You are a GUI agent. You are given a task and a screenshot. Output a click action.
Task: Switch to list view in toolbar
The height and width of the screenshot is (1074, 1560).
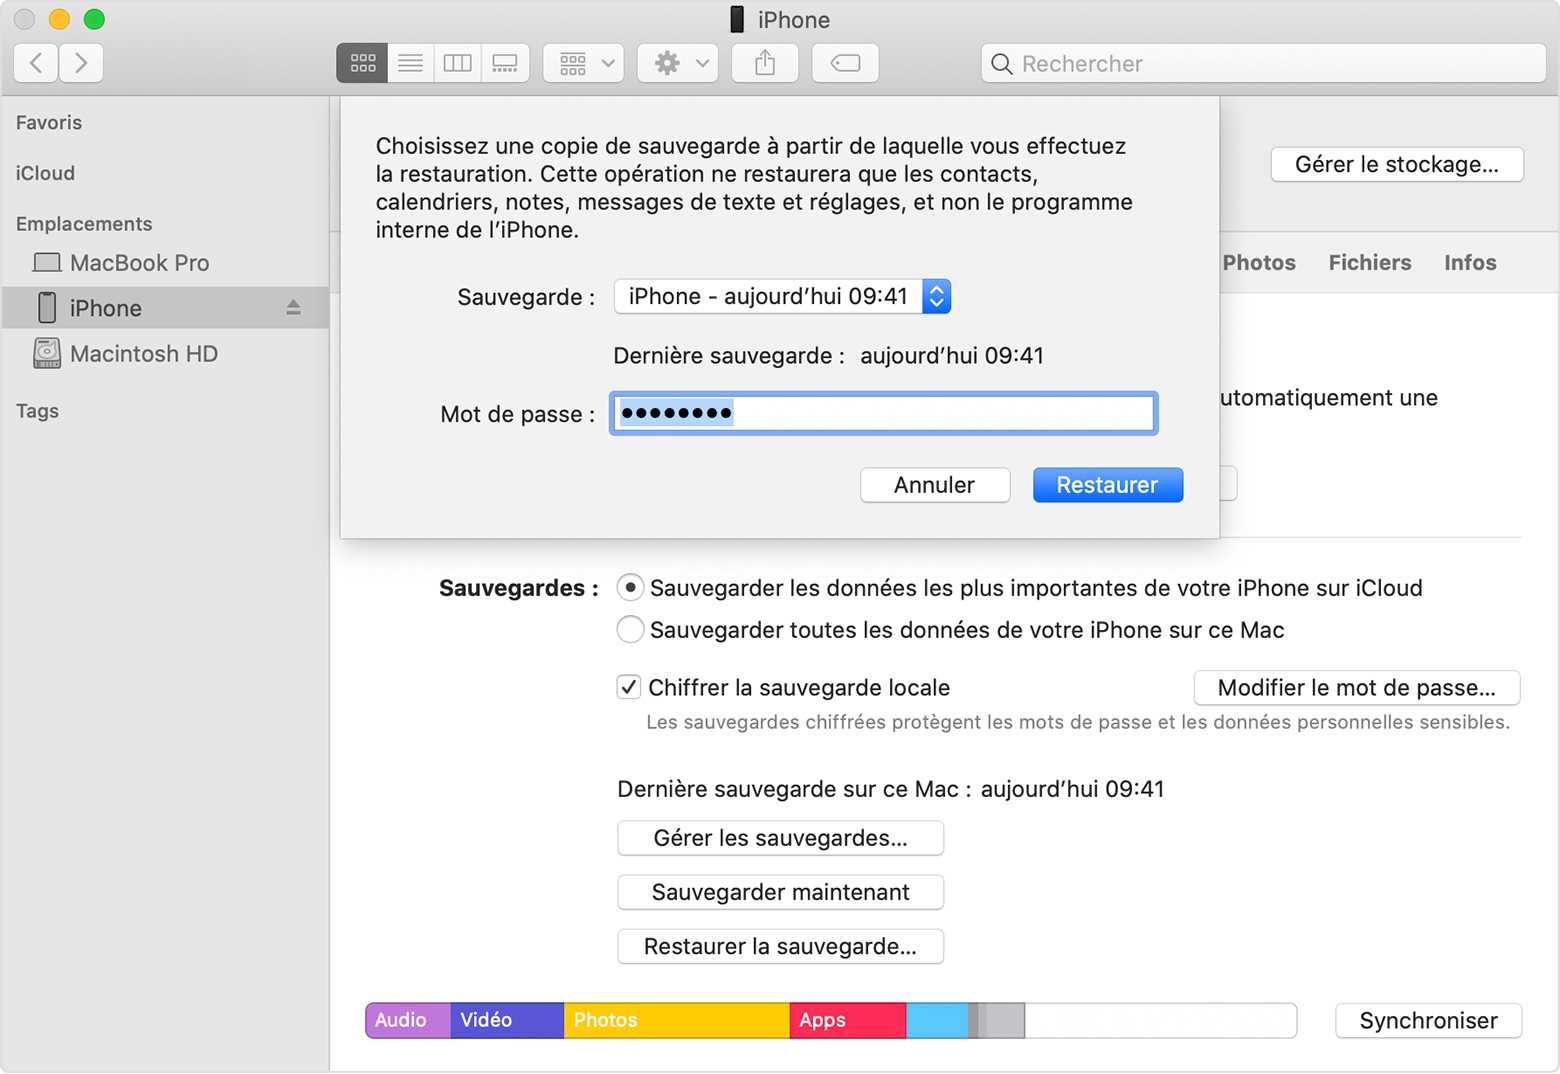coord(410,63)
